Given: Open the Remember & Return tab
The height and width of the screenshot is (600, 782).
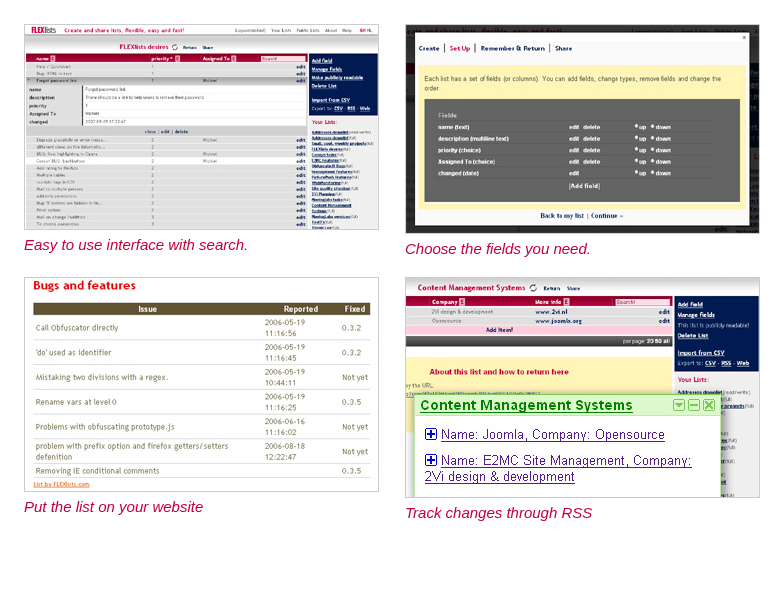Looking at the screenshot, I should [513, 48].
